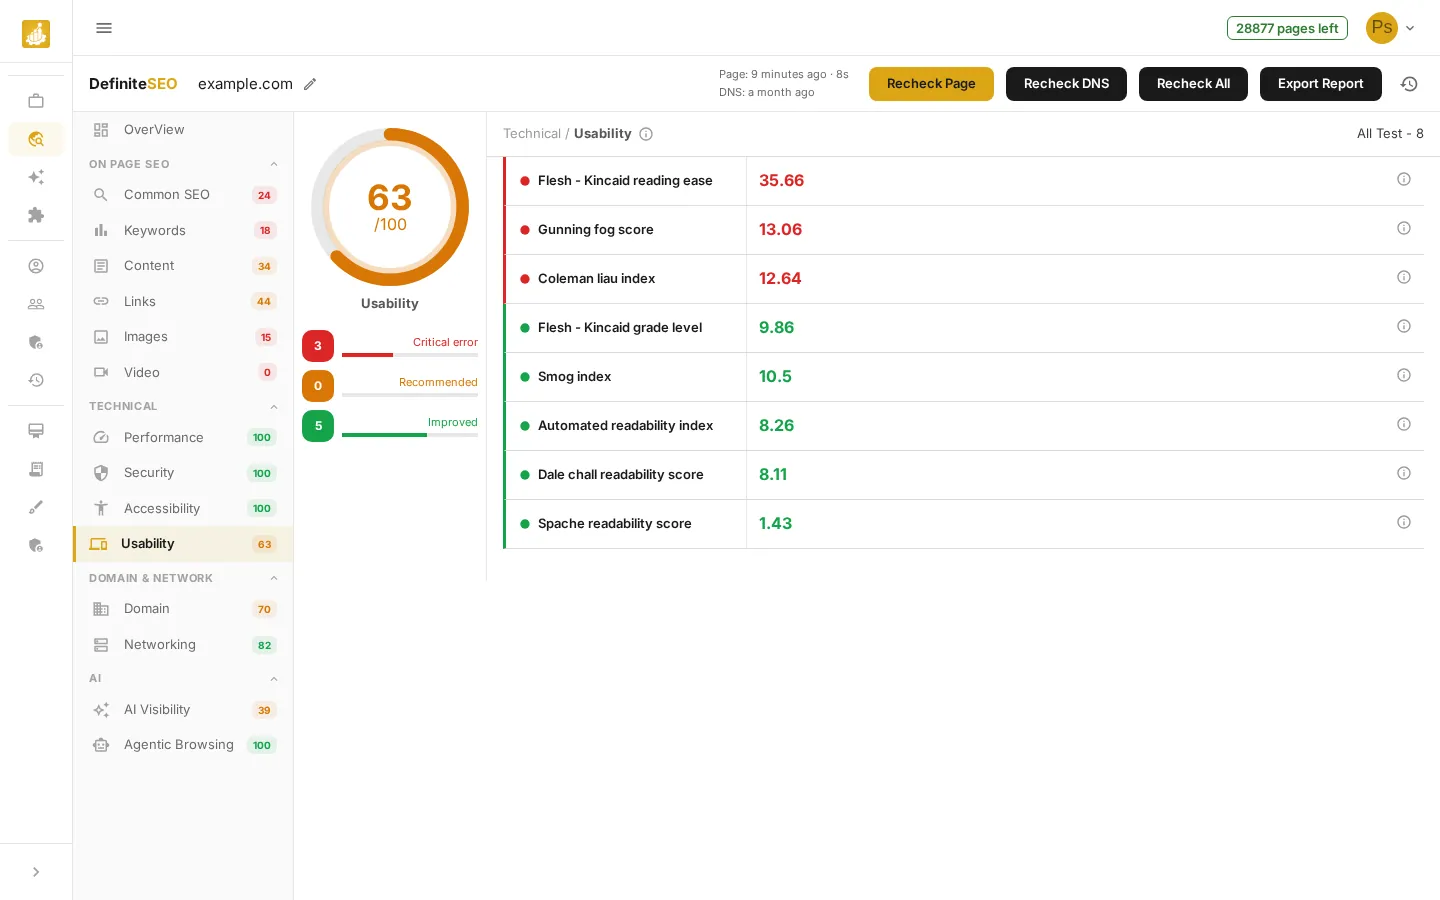Open the Common SEO section
The image size is (1440, 900).
pyautogui.click(x=183, y=195)
